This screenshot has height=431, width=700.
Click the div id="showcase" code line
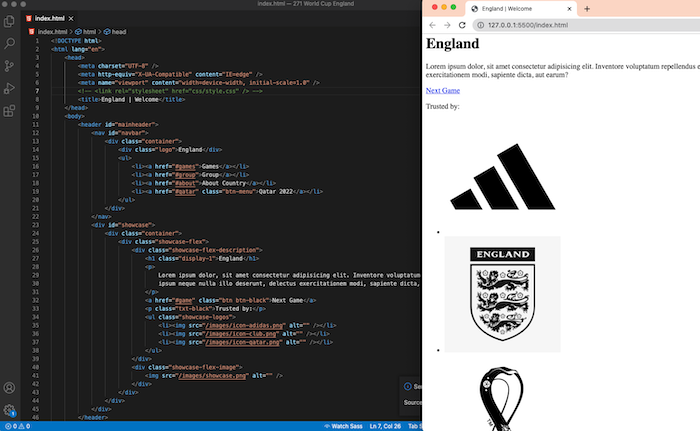(x=123, y=225)
